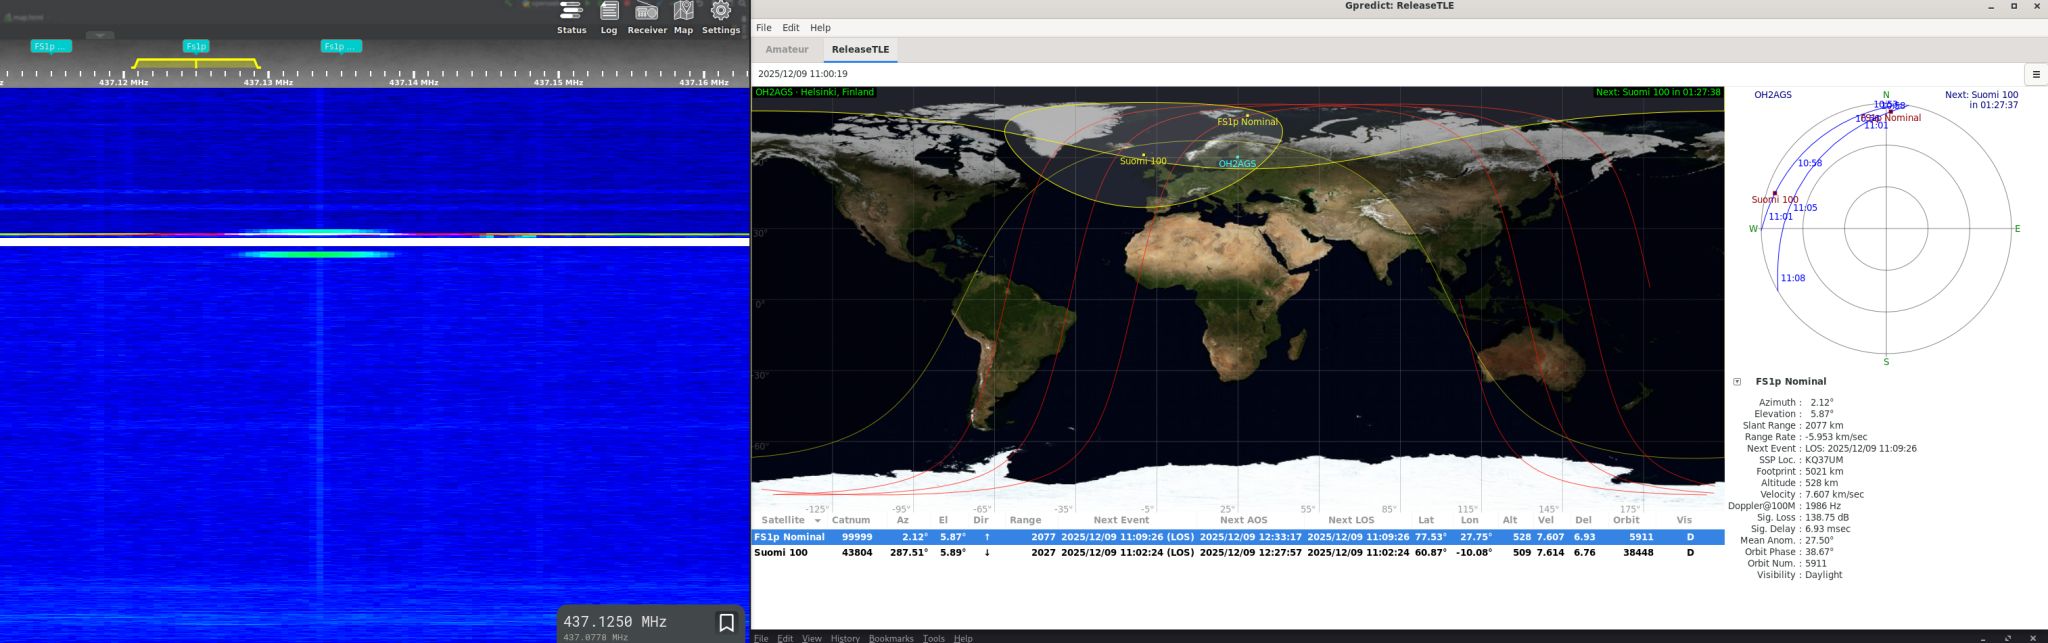
Task: Click the 11:08 time tick on polar plot
Action: 1793,278
